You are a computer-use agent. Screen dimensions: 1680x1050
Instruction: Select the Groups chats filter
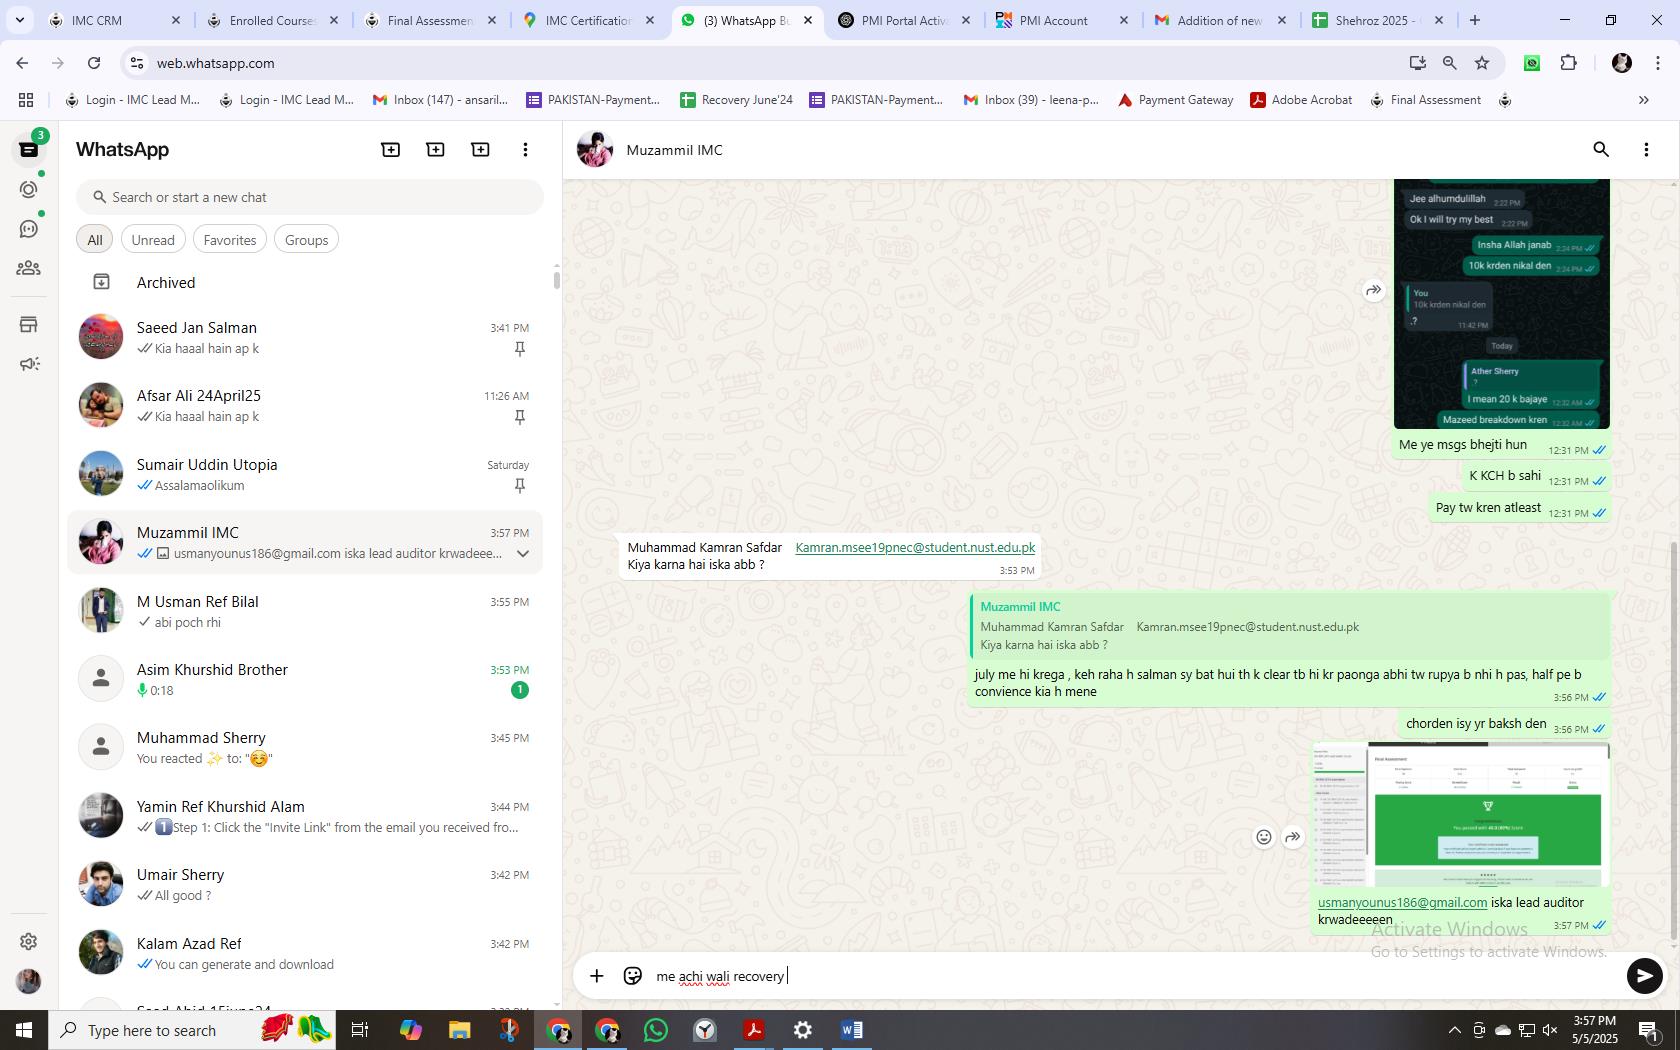306,240
